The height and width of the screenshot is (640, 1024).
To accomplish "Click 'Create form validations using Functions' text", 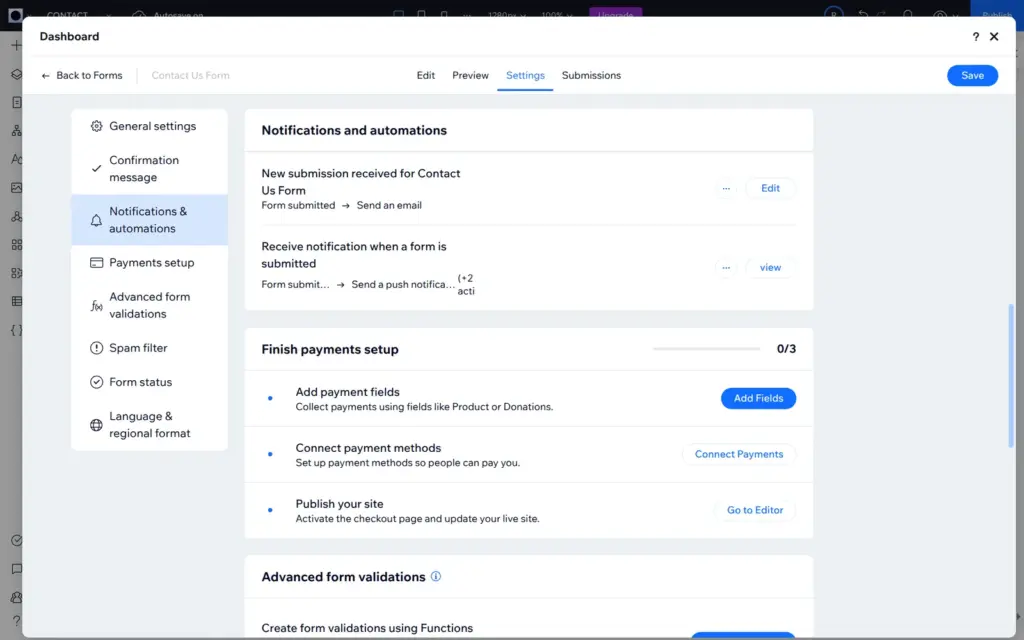I will coord(366,628).
